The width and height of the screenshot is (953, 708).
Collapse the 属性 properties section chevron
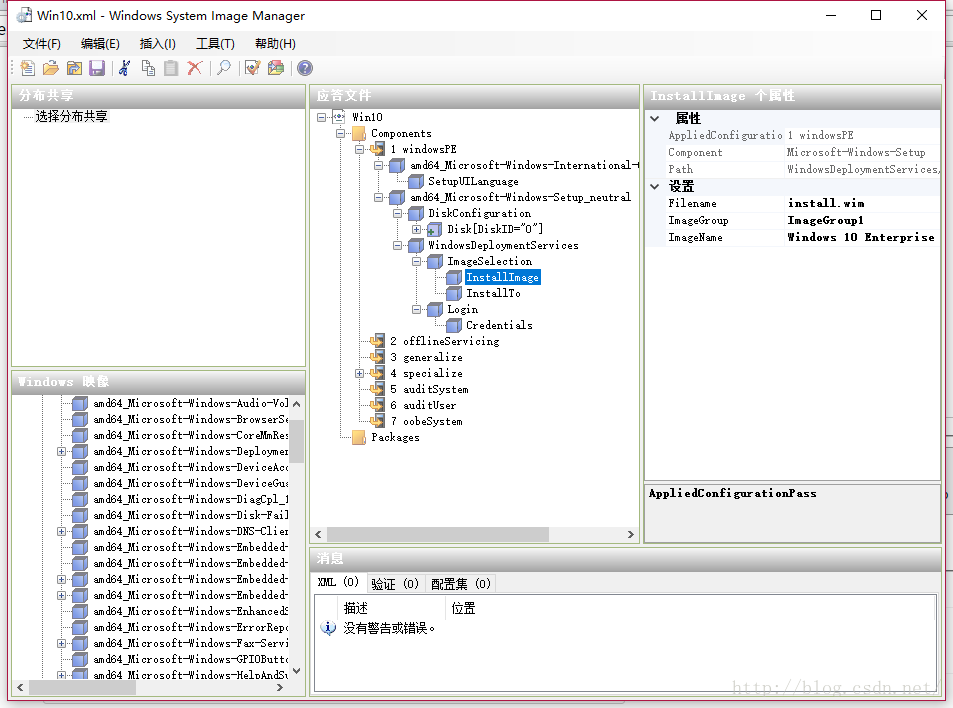pos(655,119)
